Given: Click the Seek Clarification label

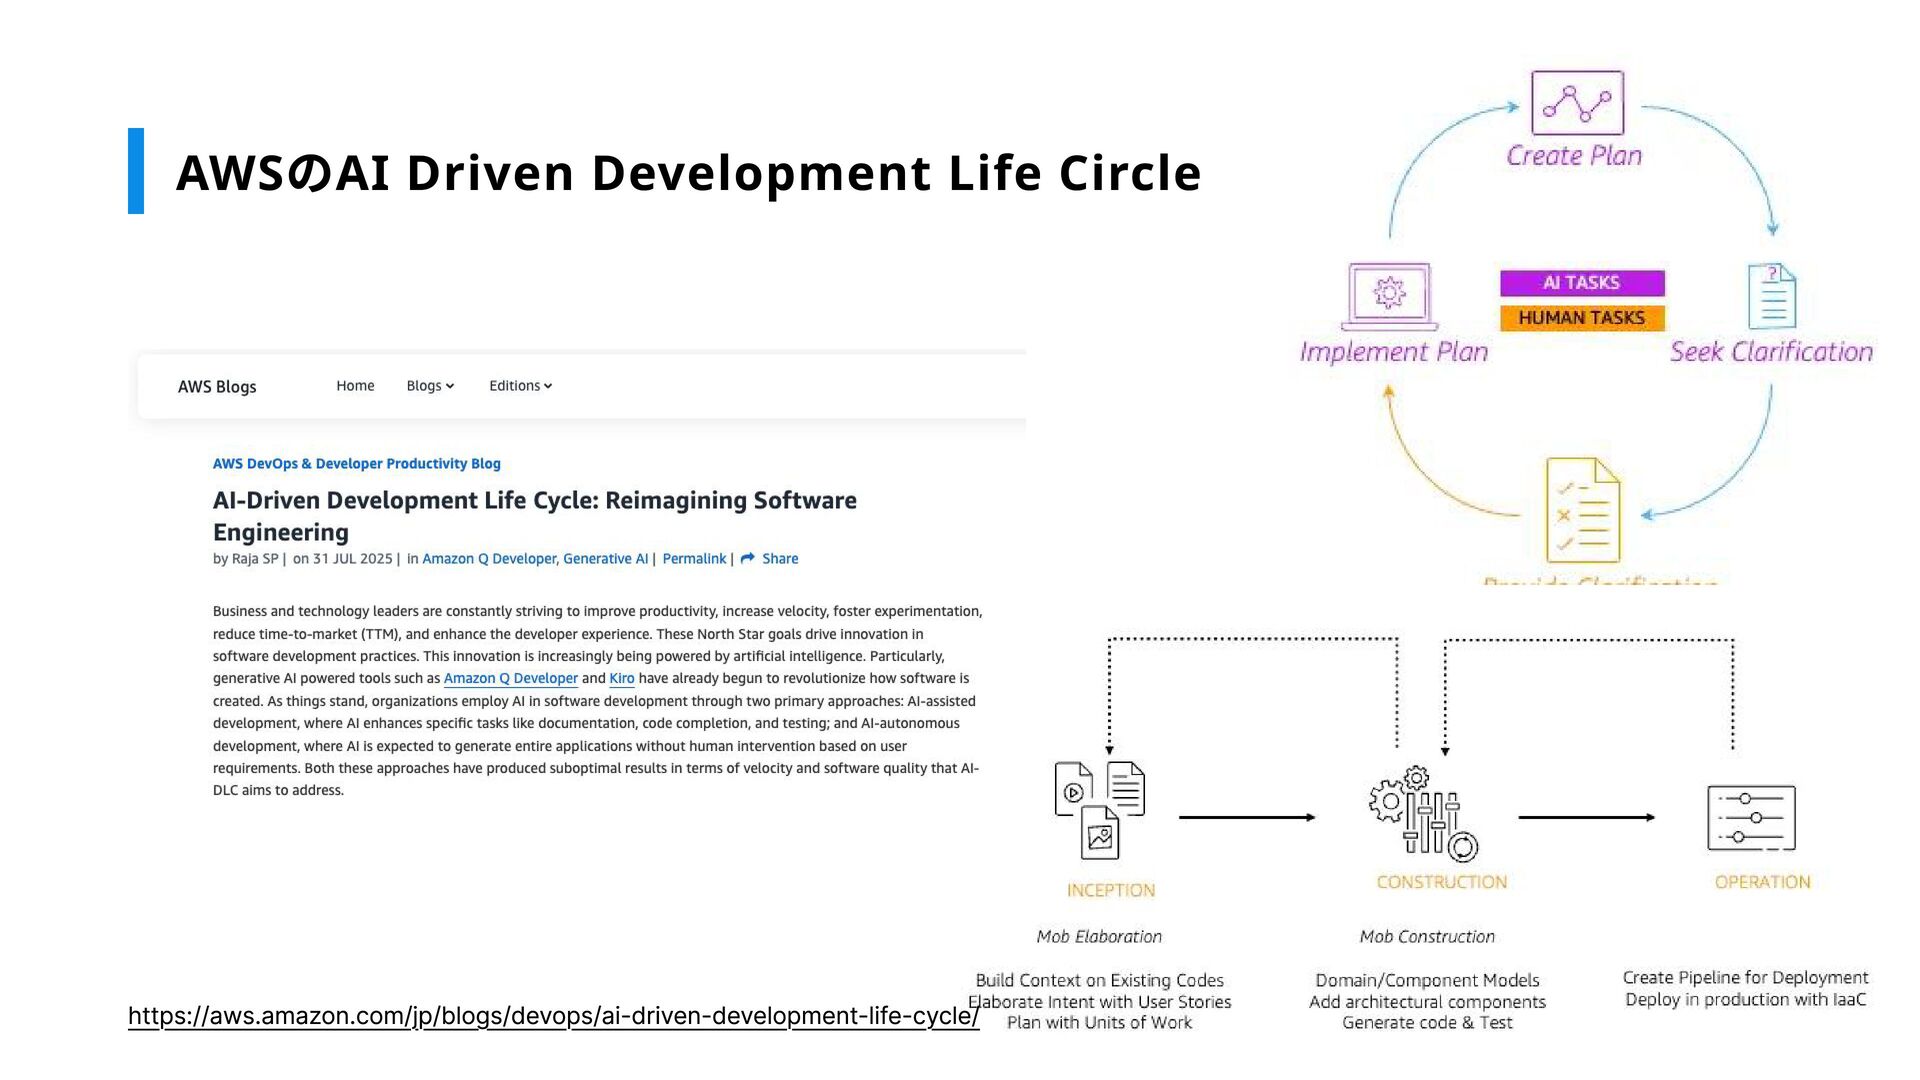Looking at the screenshot, I should 1771,352.
